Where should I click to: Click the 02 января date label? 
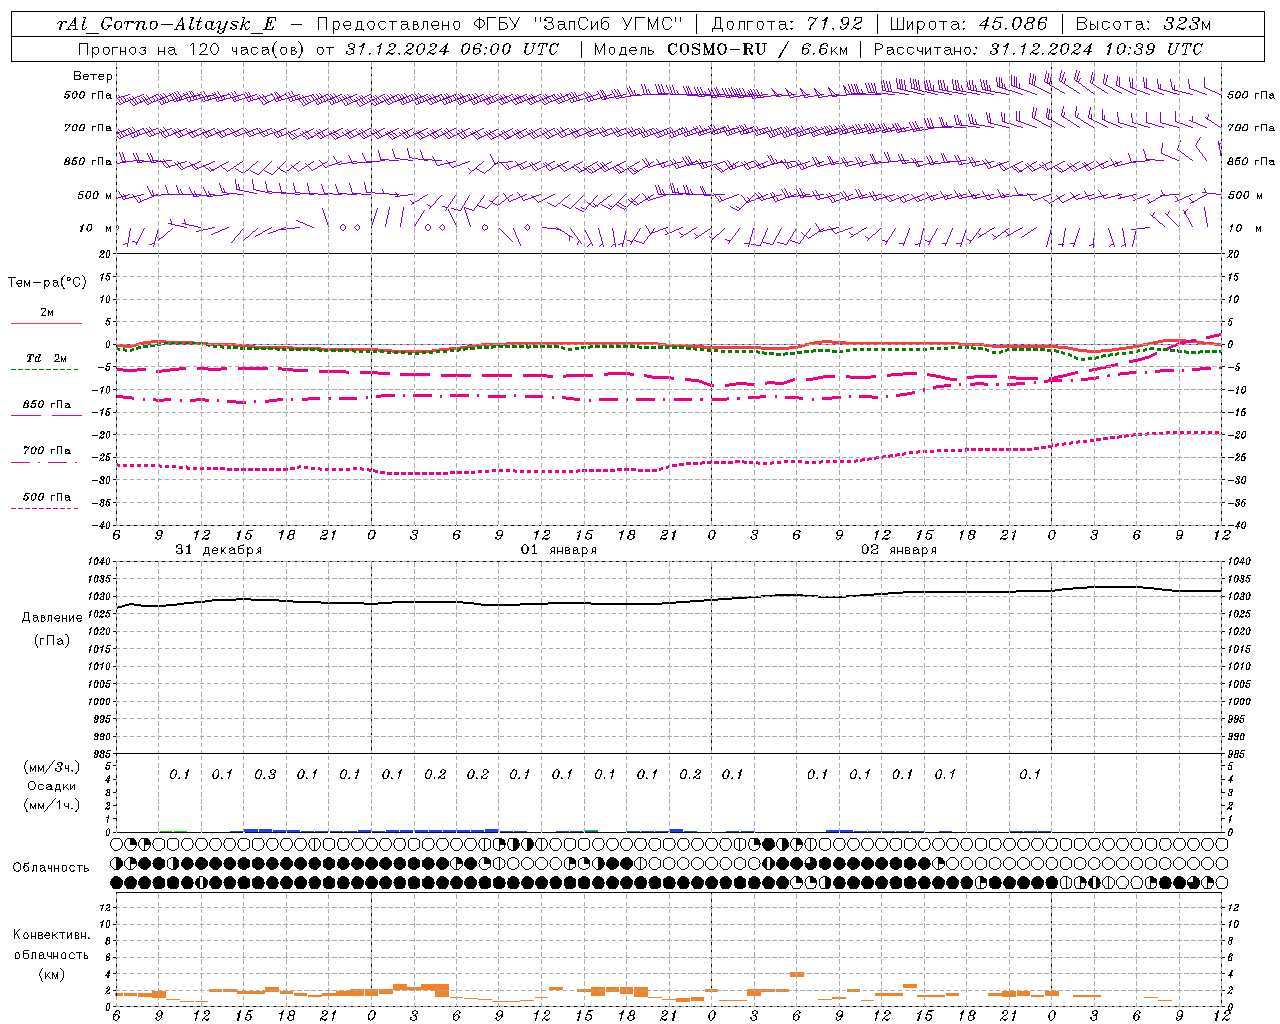coord(899,550)
